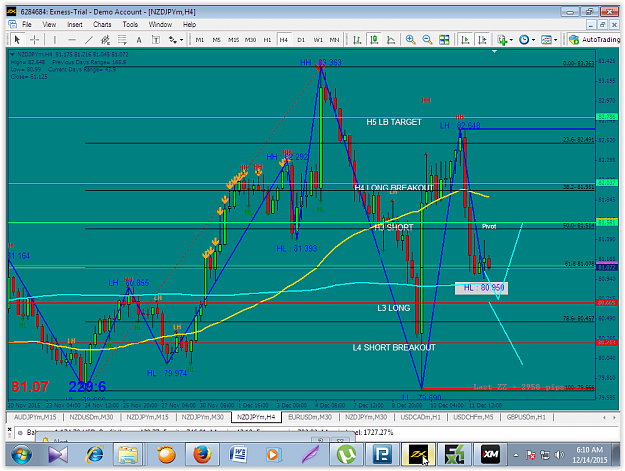
Task: Switch to EURUSDm,M30 chart tab
Action: [310, 417]
